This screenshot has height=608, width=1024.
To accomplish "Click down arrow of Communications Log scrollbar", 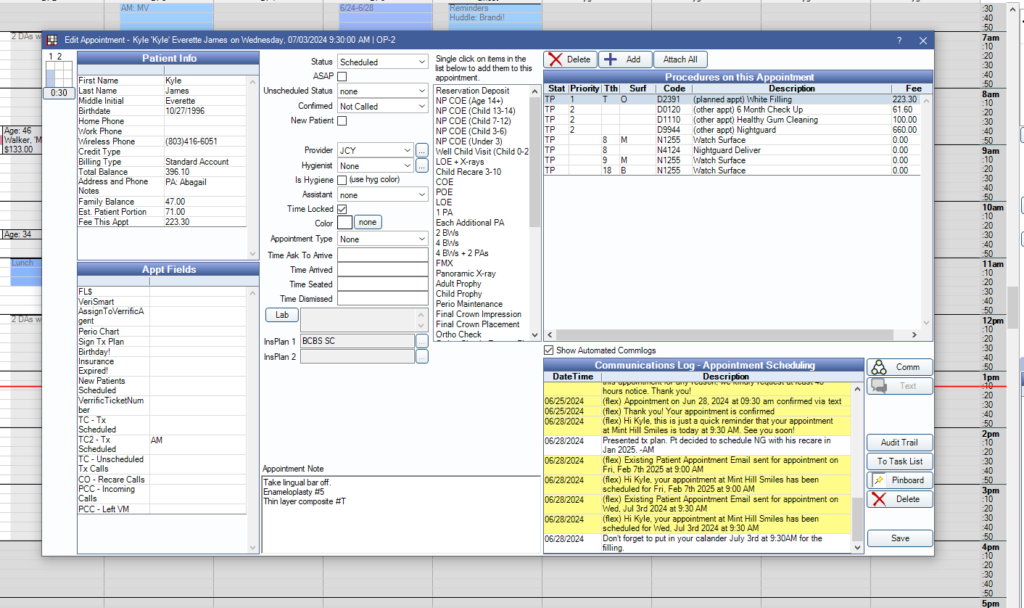I will [857, 548].
